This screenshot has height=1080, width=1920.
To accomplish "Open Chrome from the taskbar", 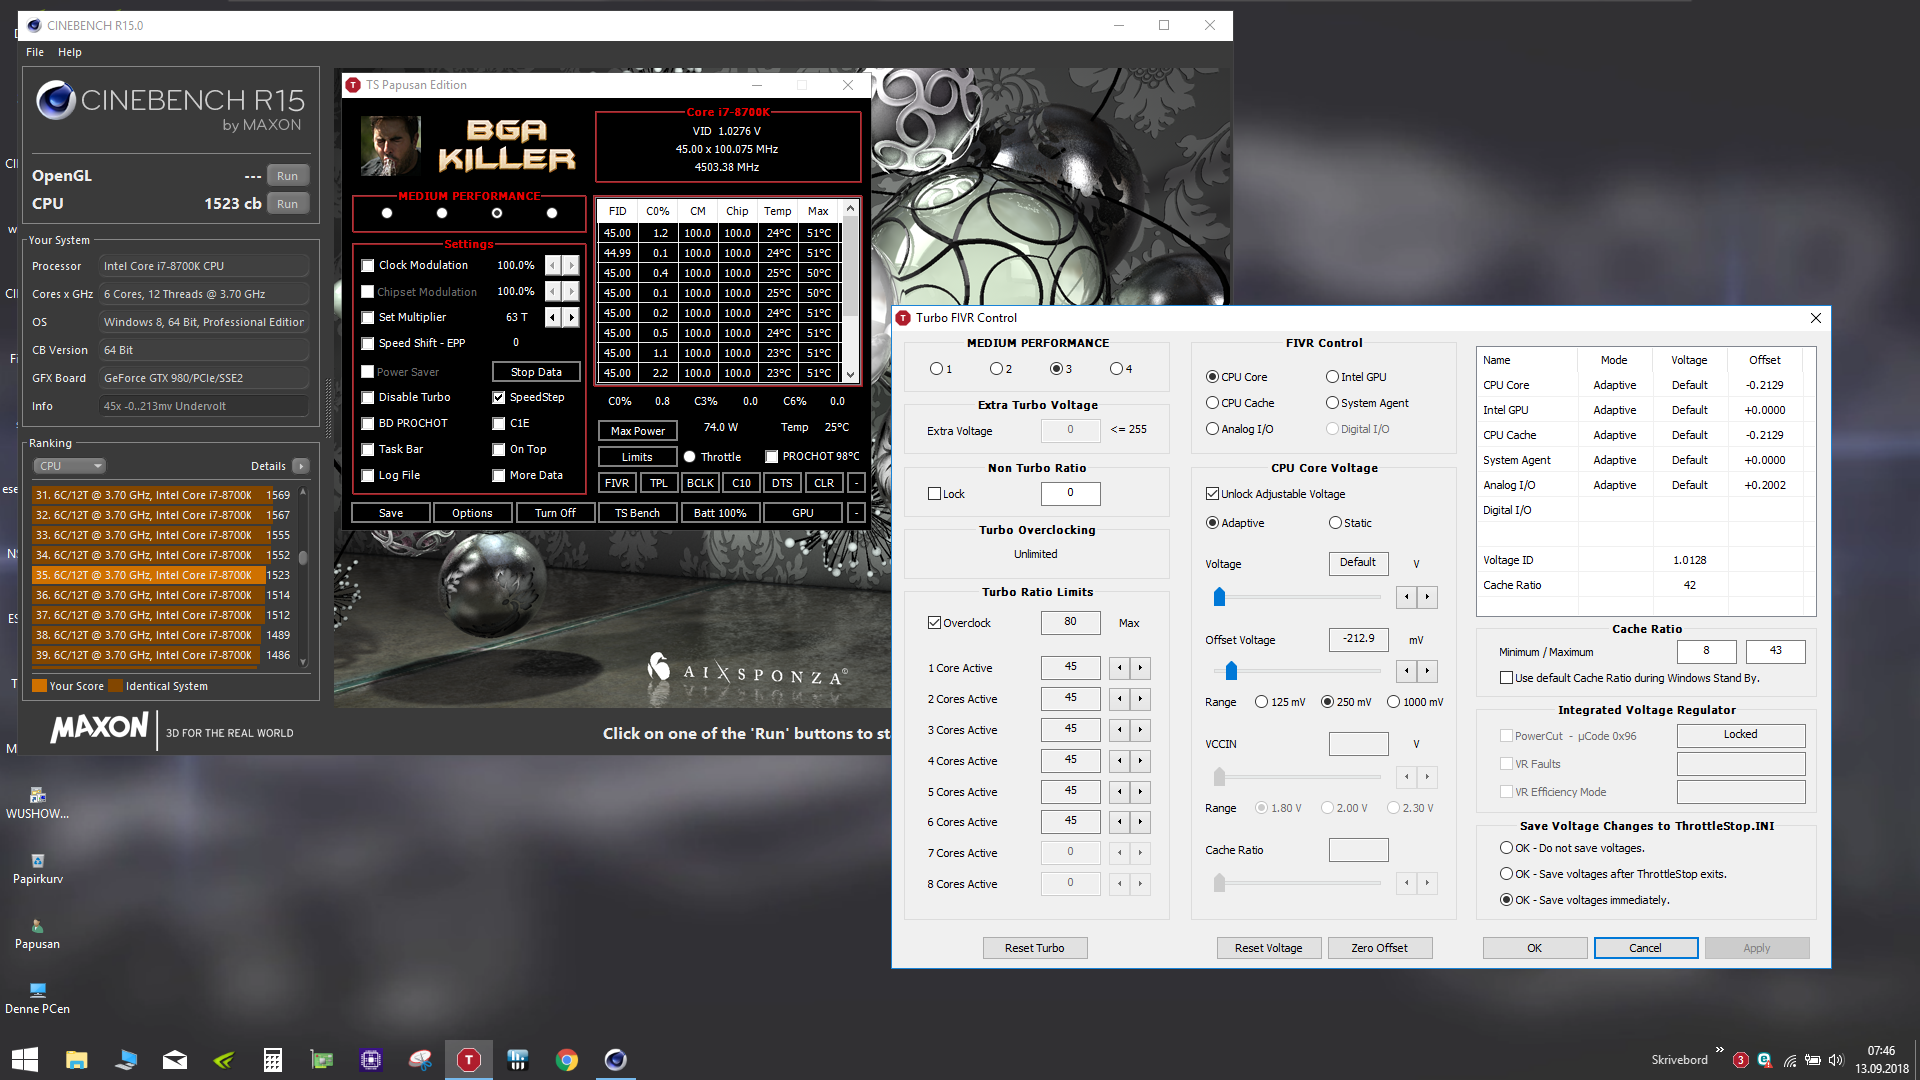I will click(x=566, y=1060).
